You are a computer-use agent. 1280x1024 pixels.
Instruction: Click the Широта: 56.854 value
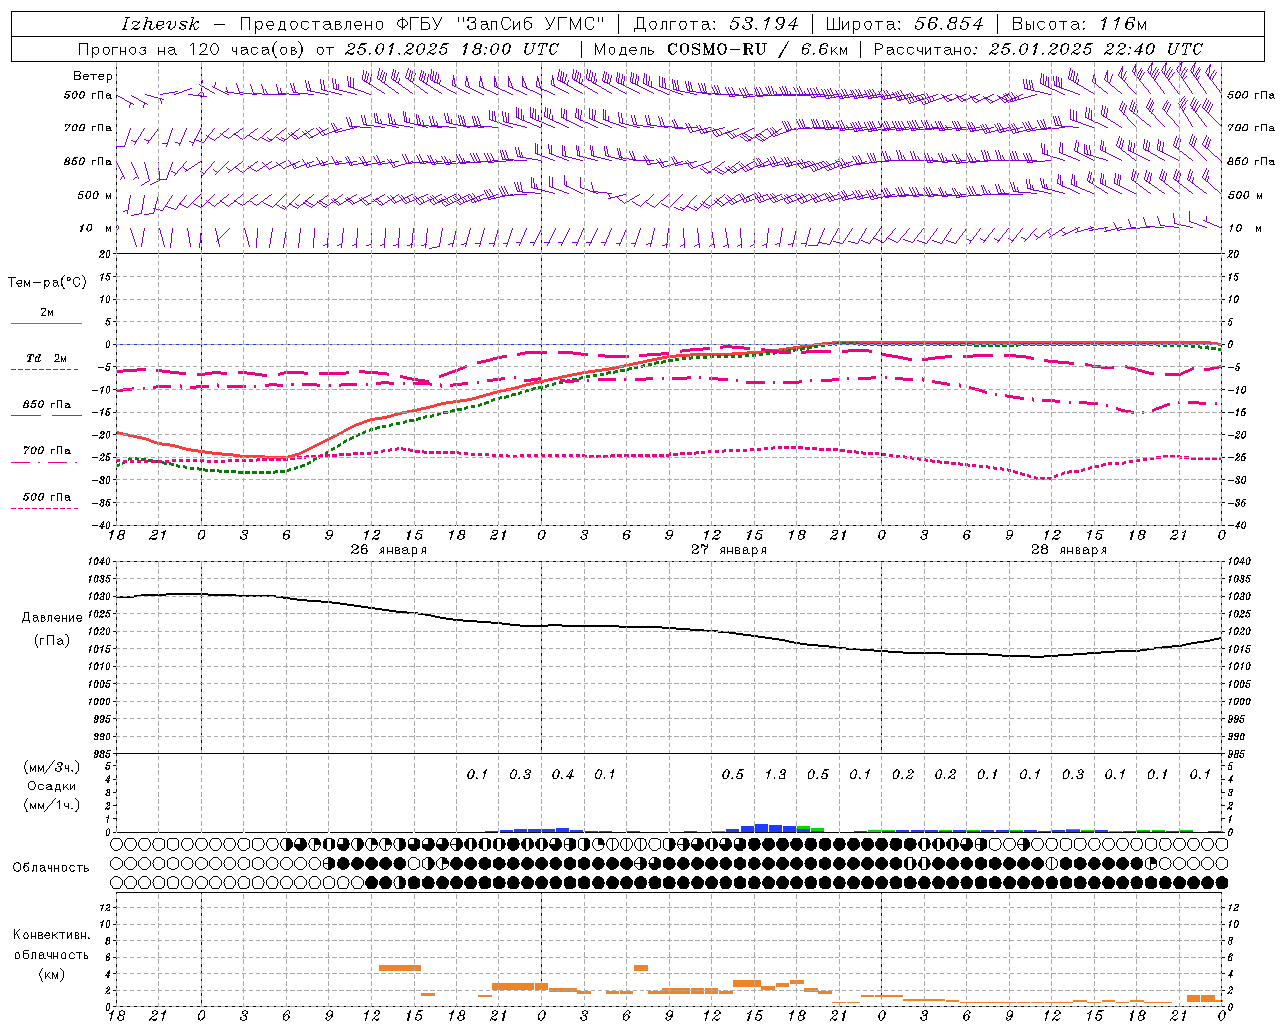pos(904,24)
